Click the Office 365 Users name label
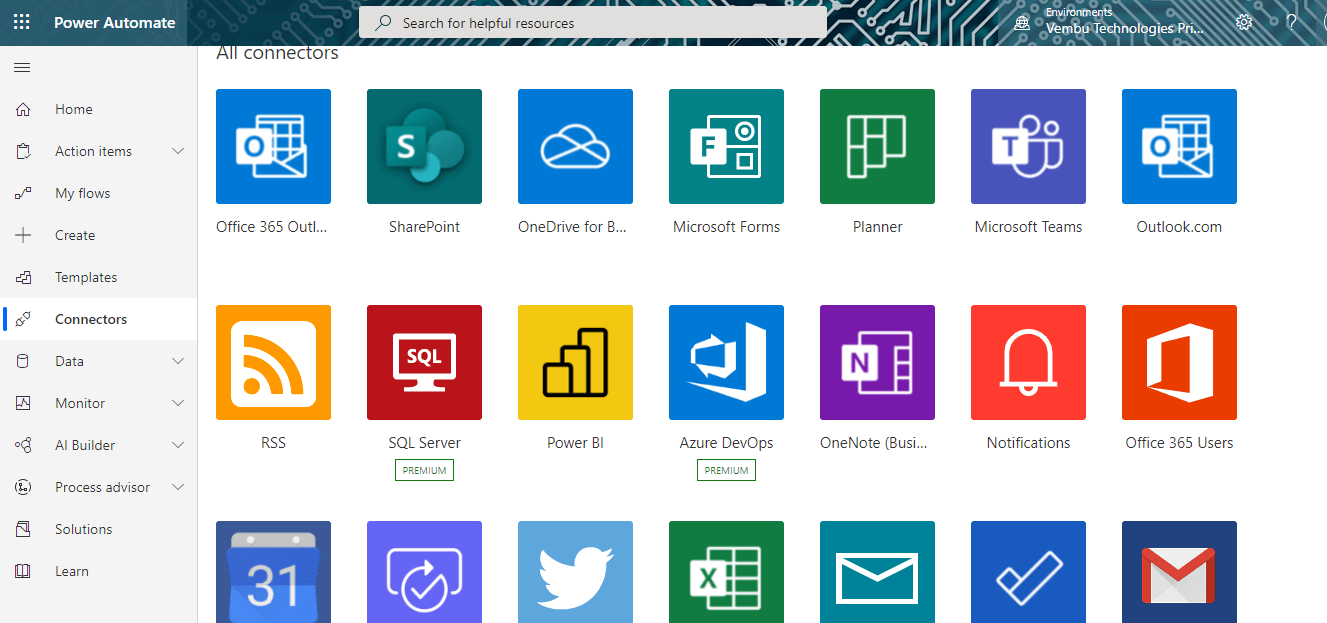Viewport: 1327px width, 623px height. pos(1179,443)
